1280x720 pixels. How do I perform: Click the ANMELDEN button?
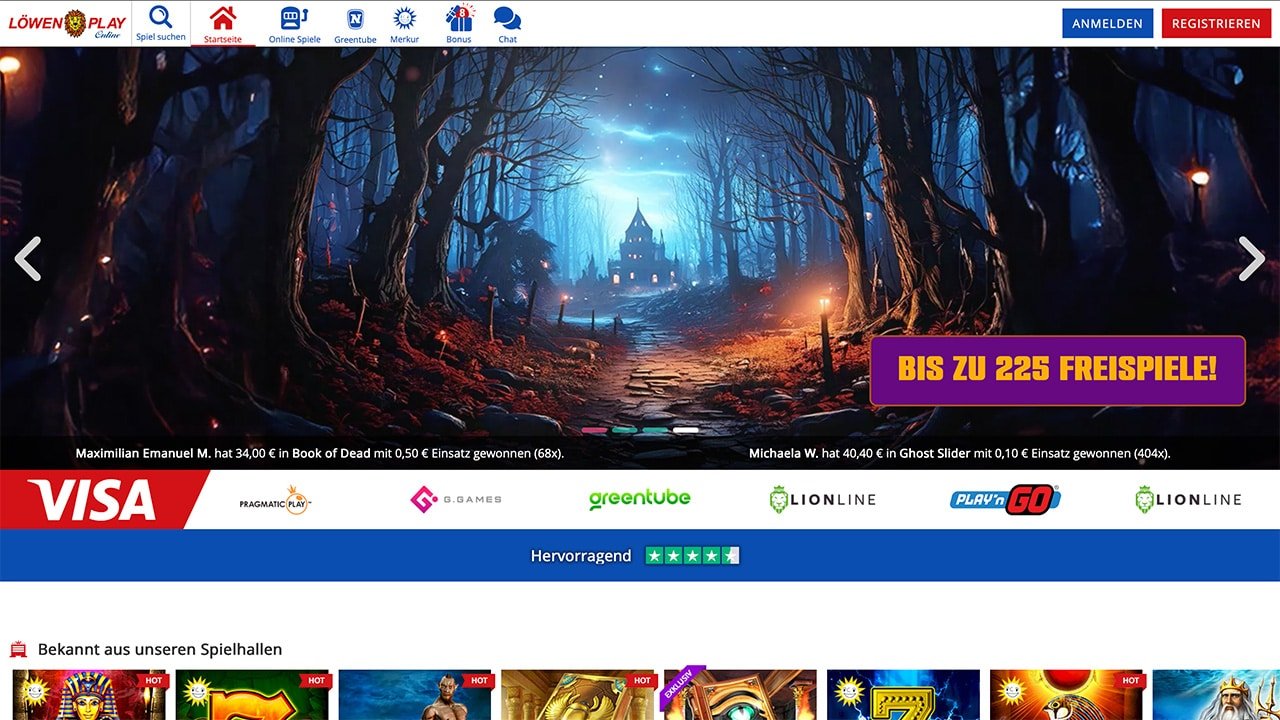tap(1107, 23)
